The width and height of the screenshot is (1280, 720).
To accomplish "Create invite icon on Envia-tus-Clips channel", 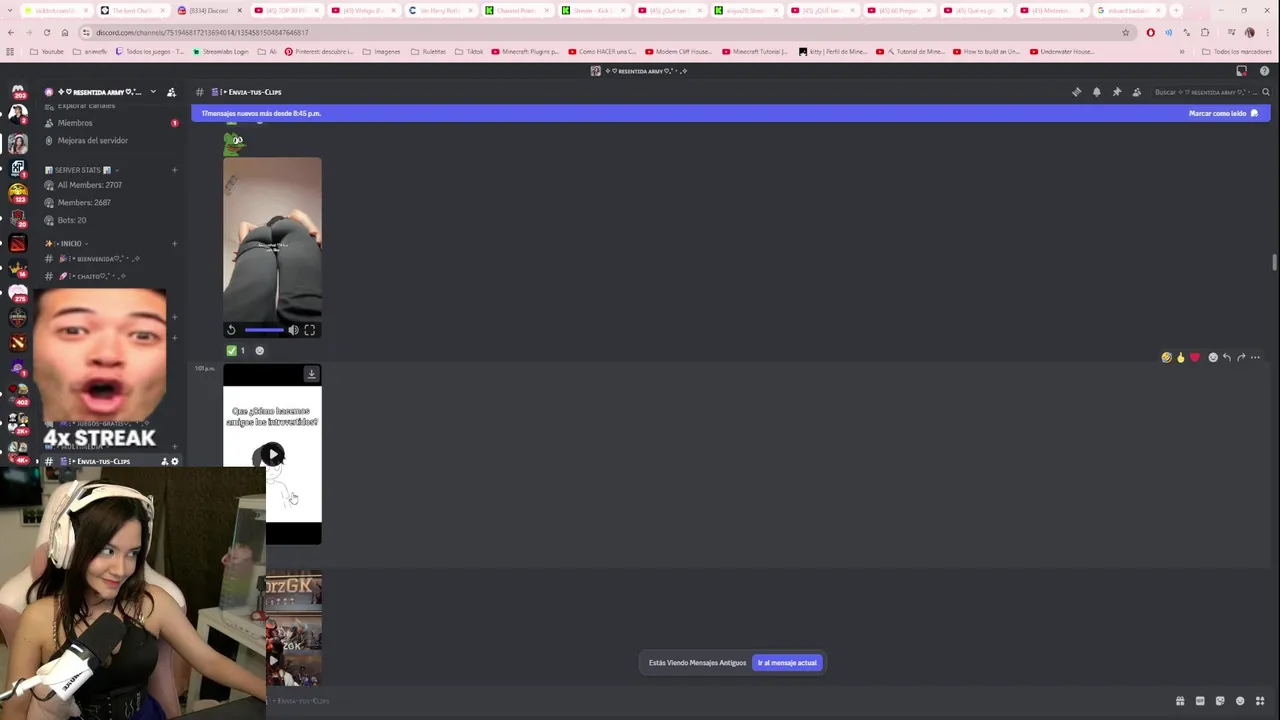I will click(x=165, y=462).
